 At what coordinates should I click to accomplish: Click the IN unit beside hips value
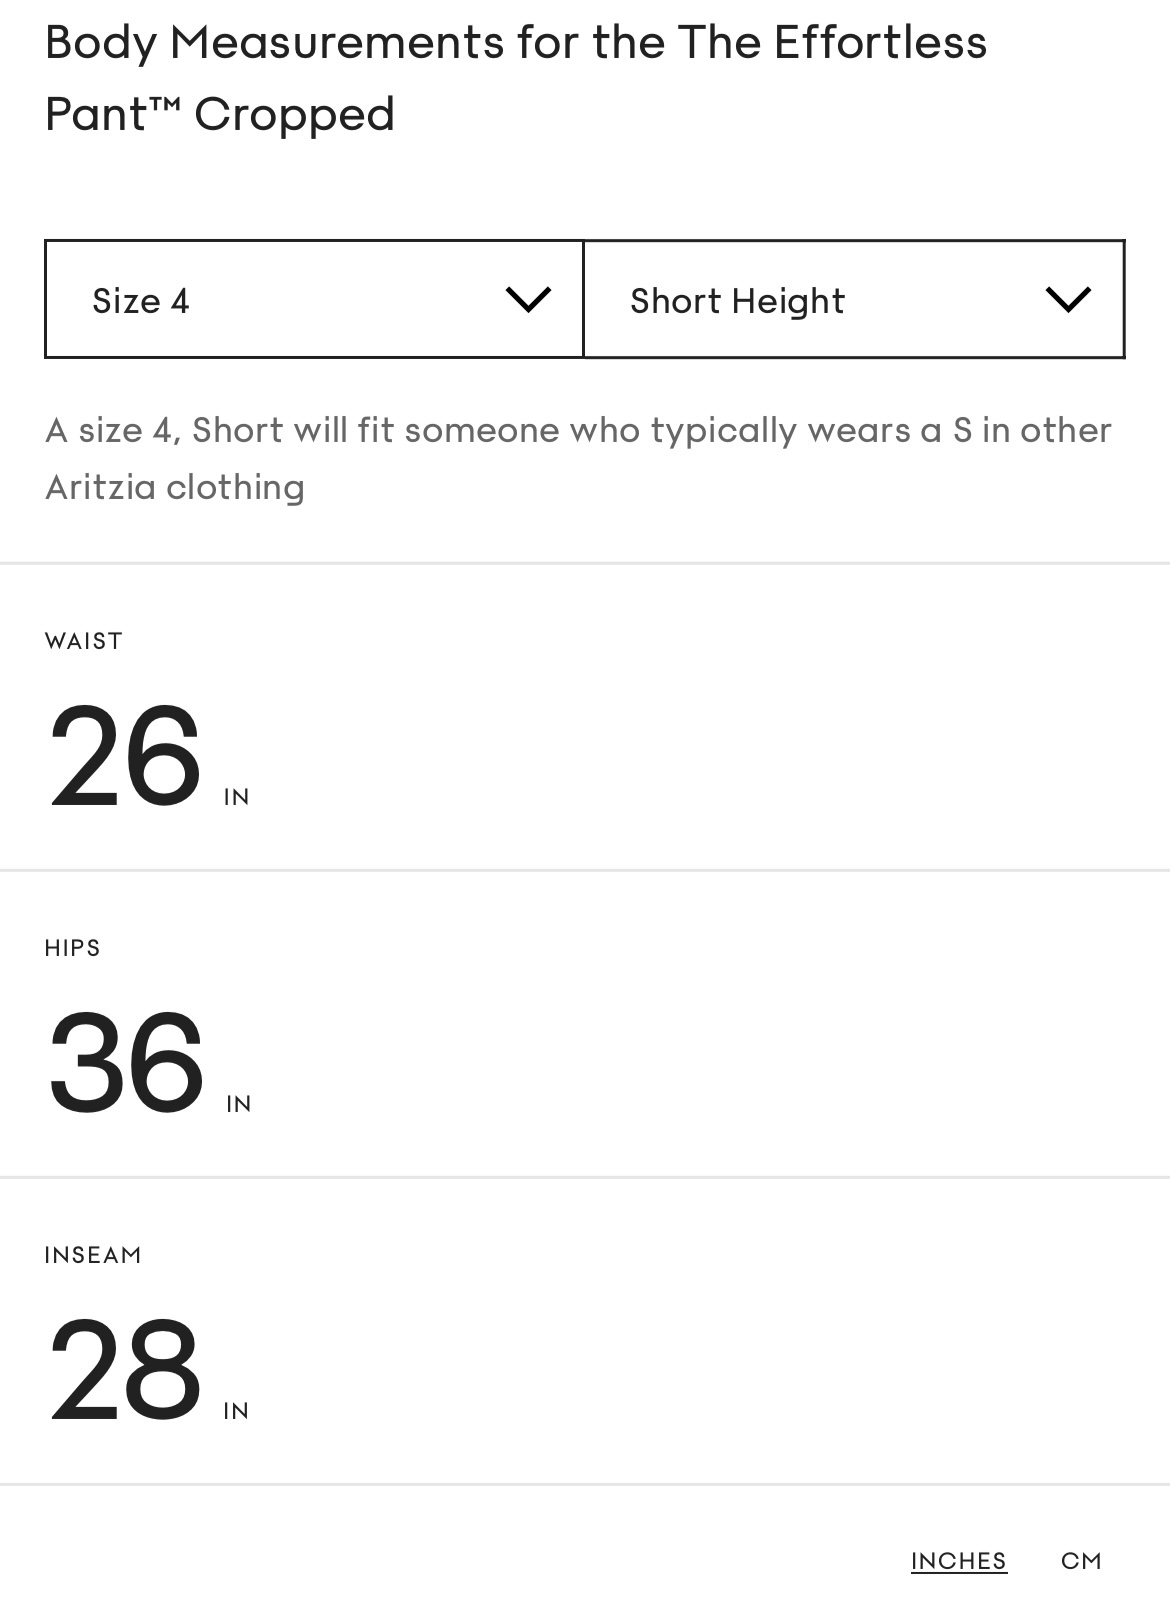239,1104
